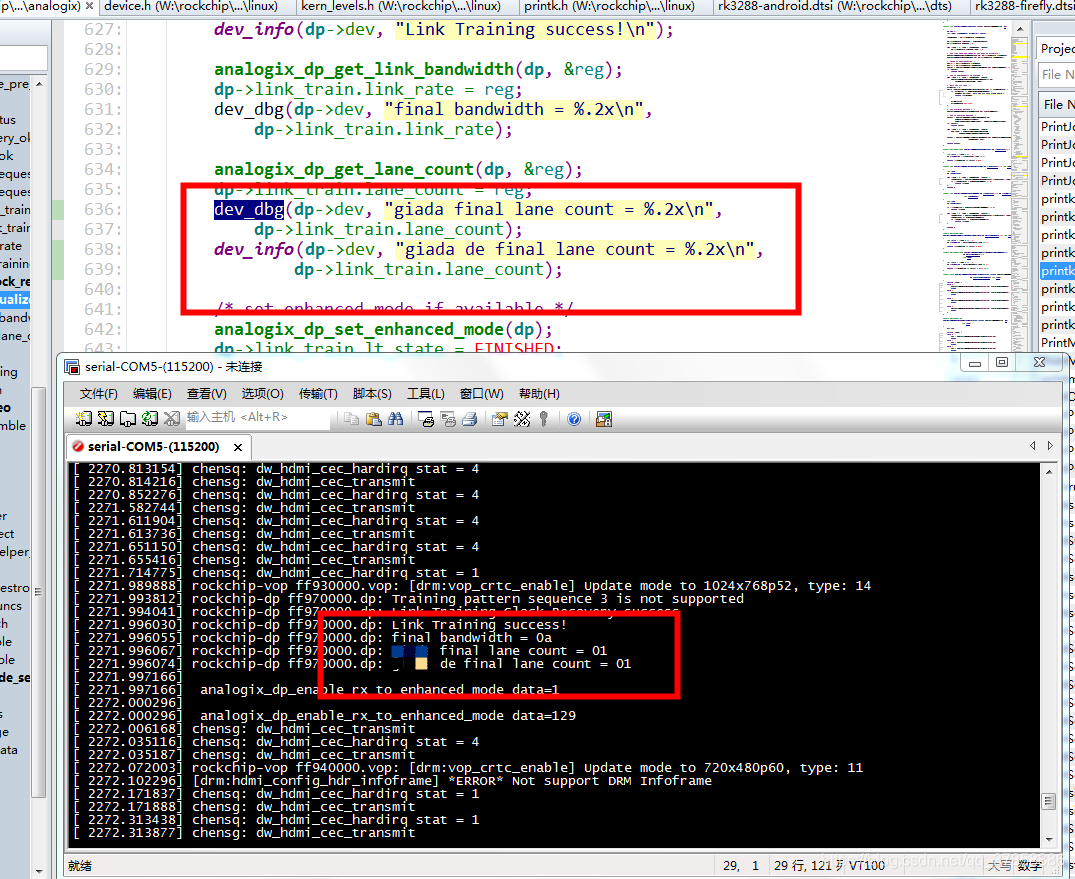Open the 脚本(S) menu

(x=372, y=393)
